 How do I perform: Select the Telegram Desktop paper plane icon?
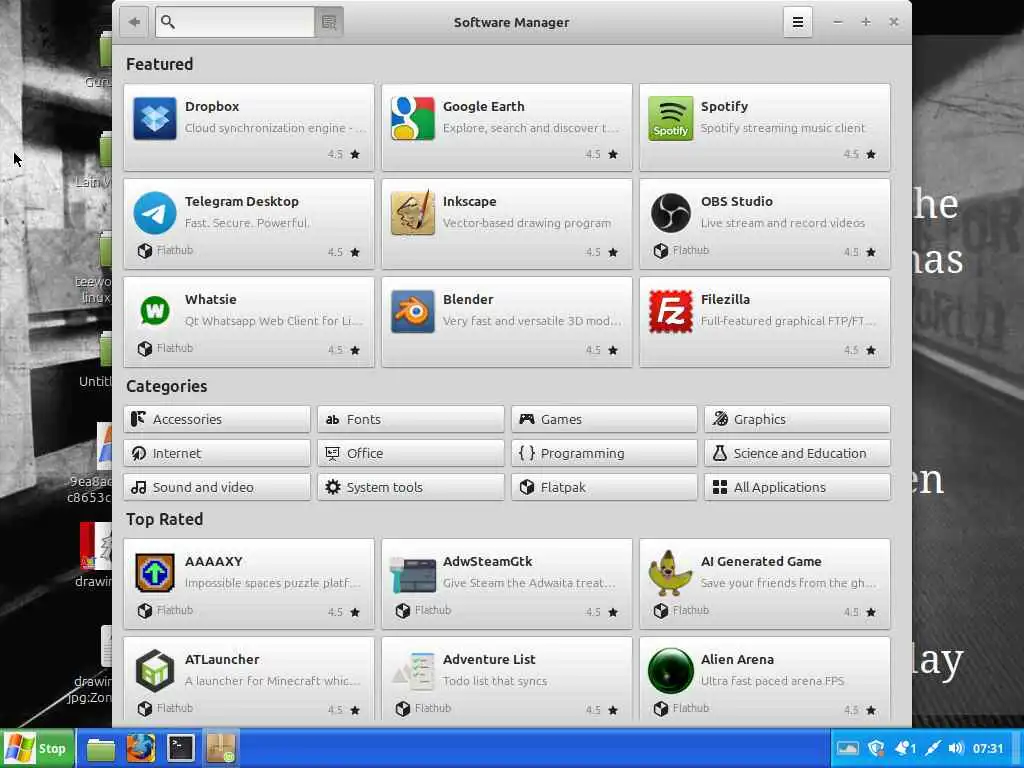tap(155, 213)
